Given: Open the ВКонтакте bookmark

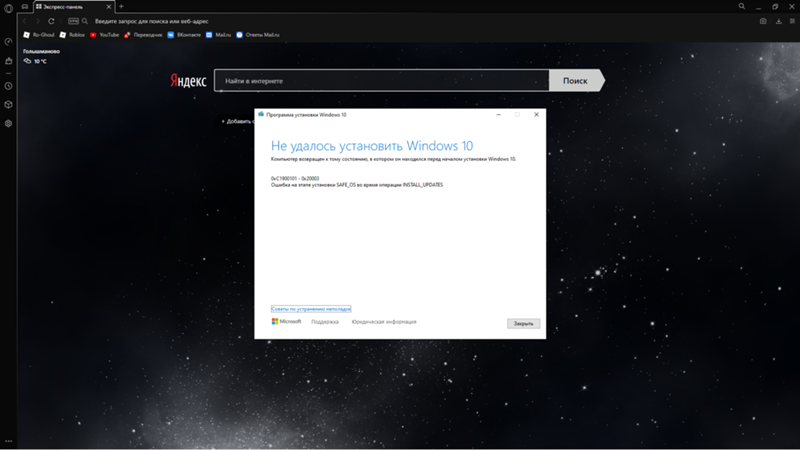Looking at the screenshot, I should (184, 35).
